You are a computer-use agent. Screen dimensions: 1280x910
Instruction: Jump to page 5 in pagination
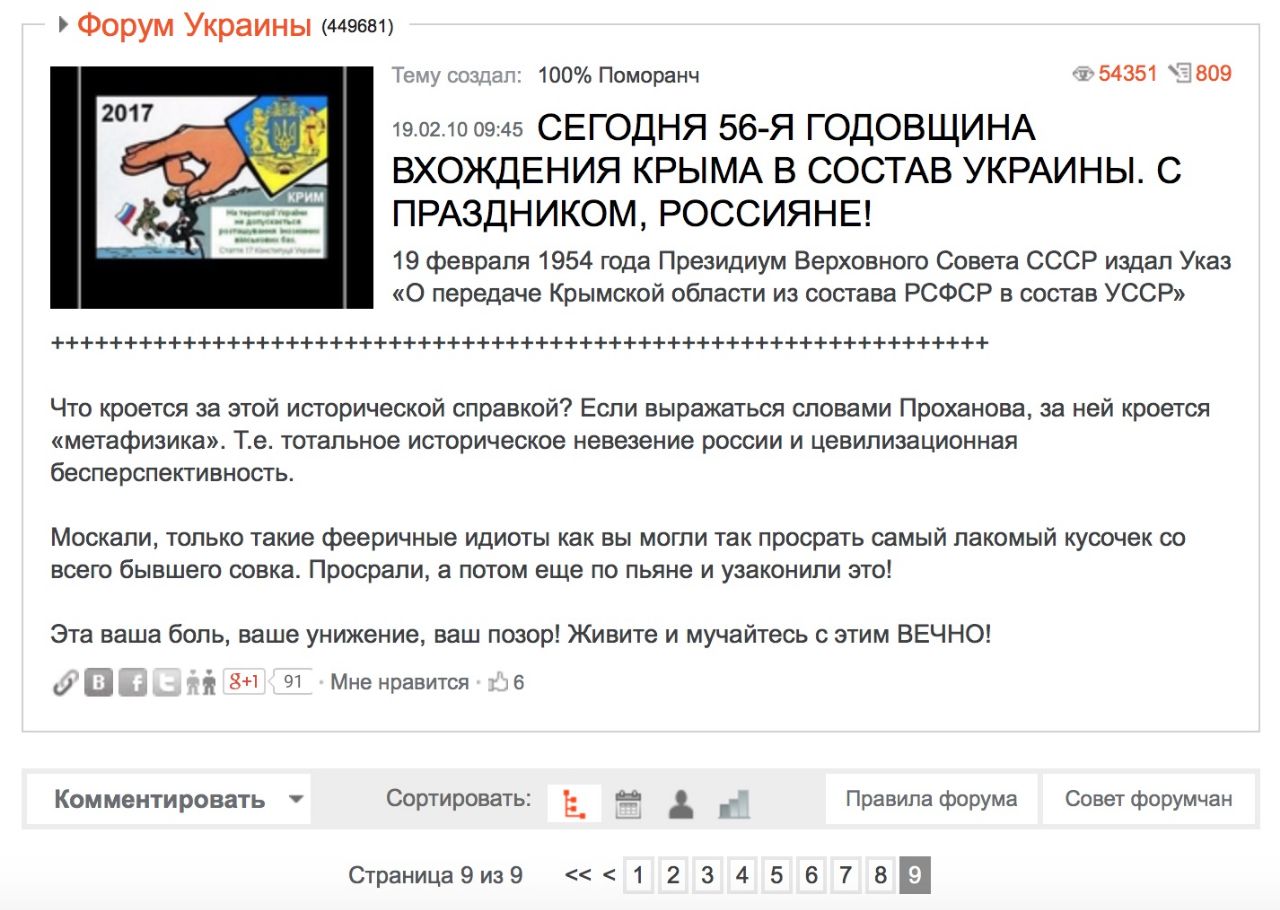pos(776,876)
